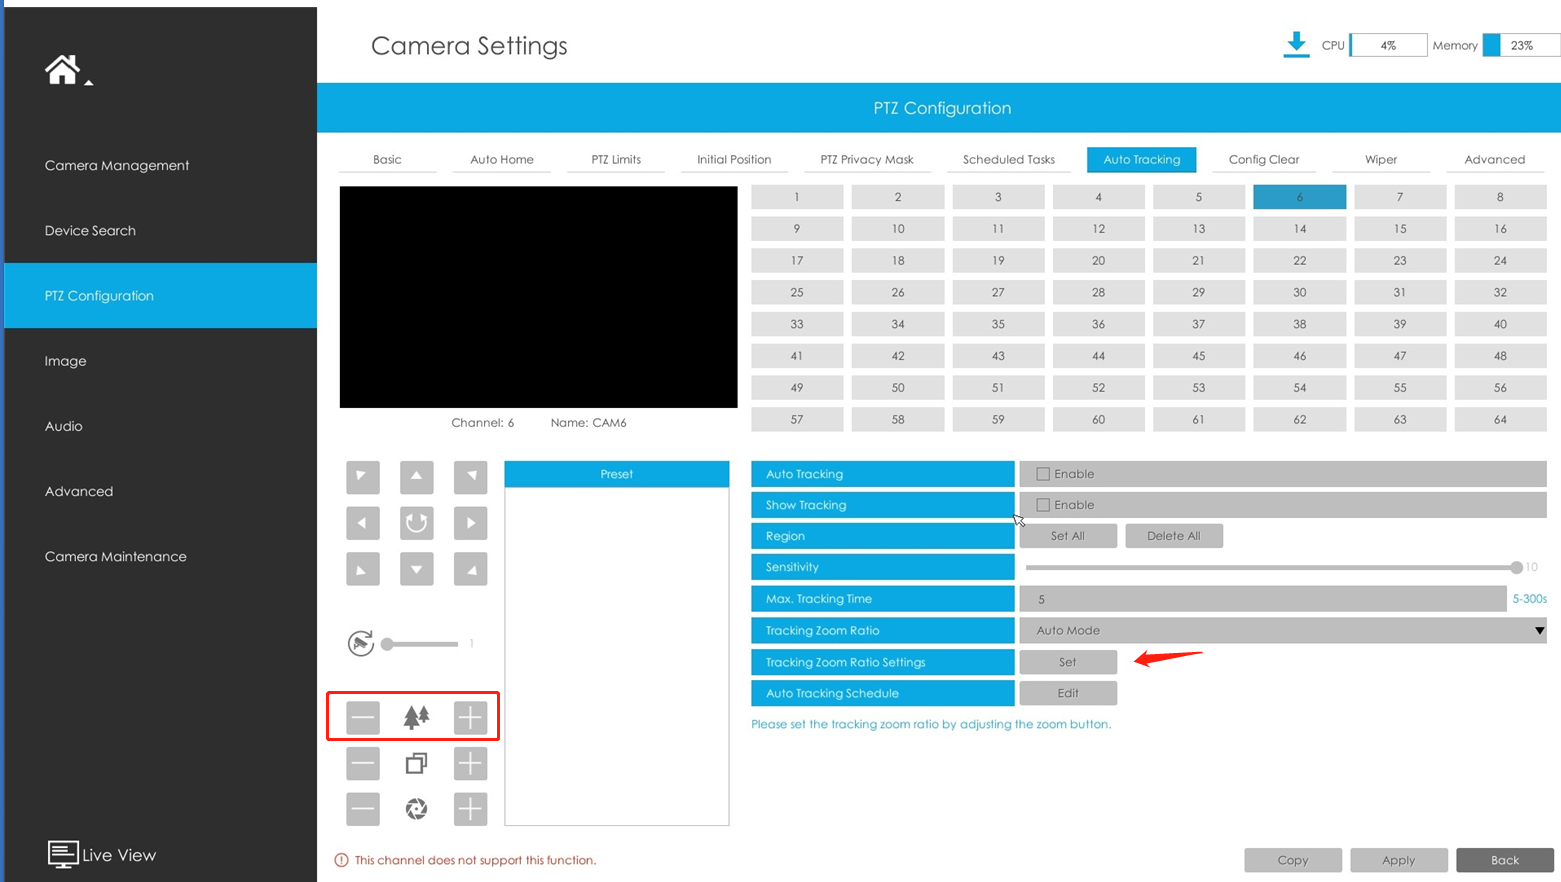Click the PTZ speed icon

pos(361,643)
